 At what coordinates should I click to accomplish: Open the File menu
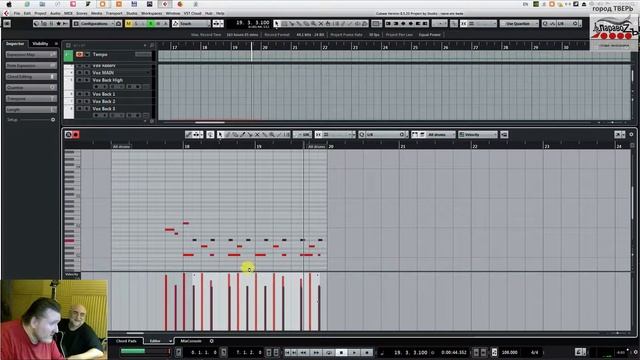click(x=17, y=13)
